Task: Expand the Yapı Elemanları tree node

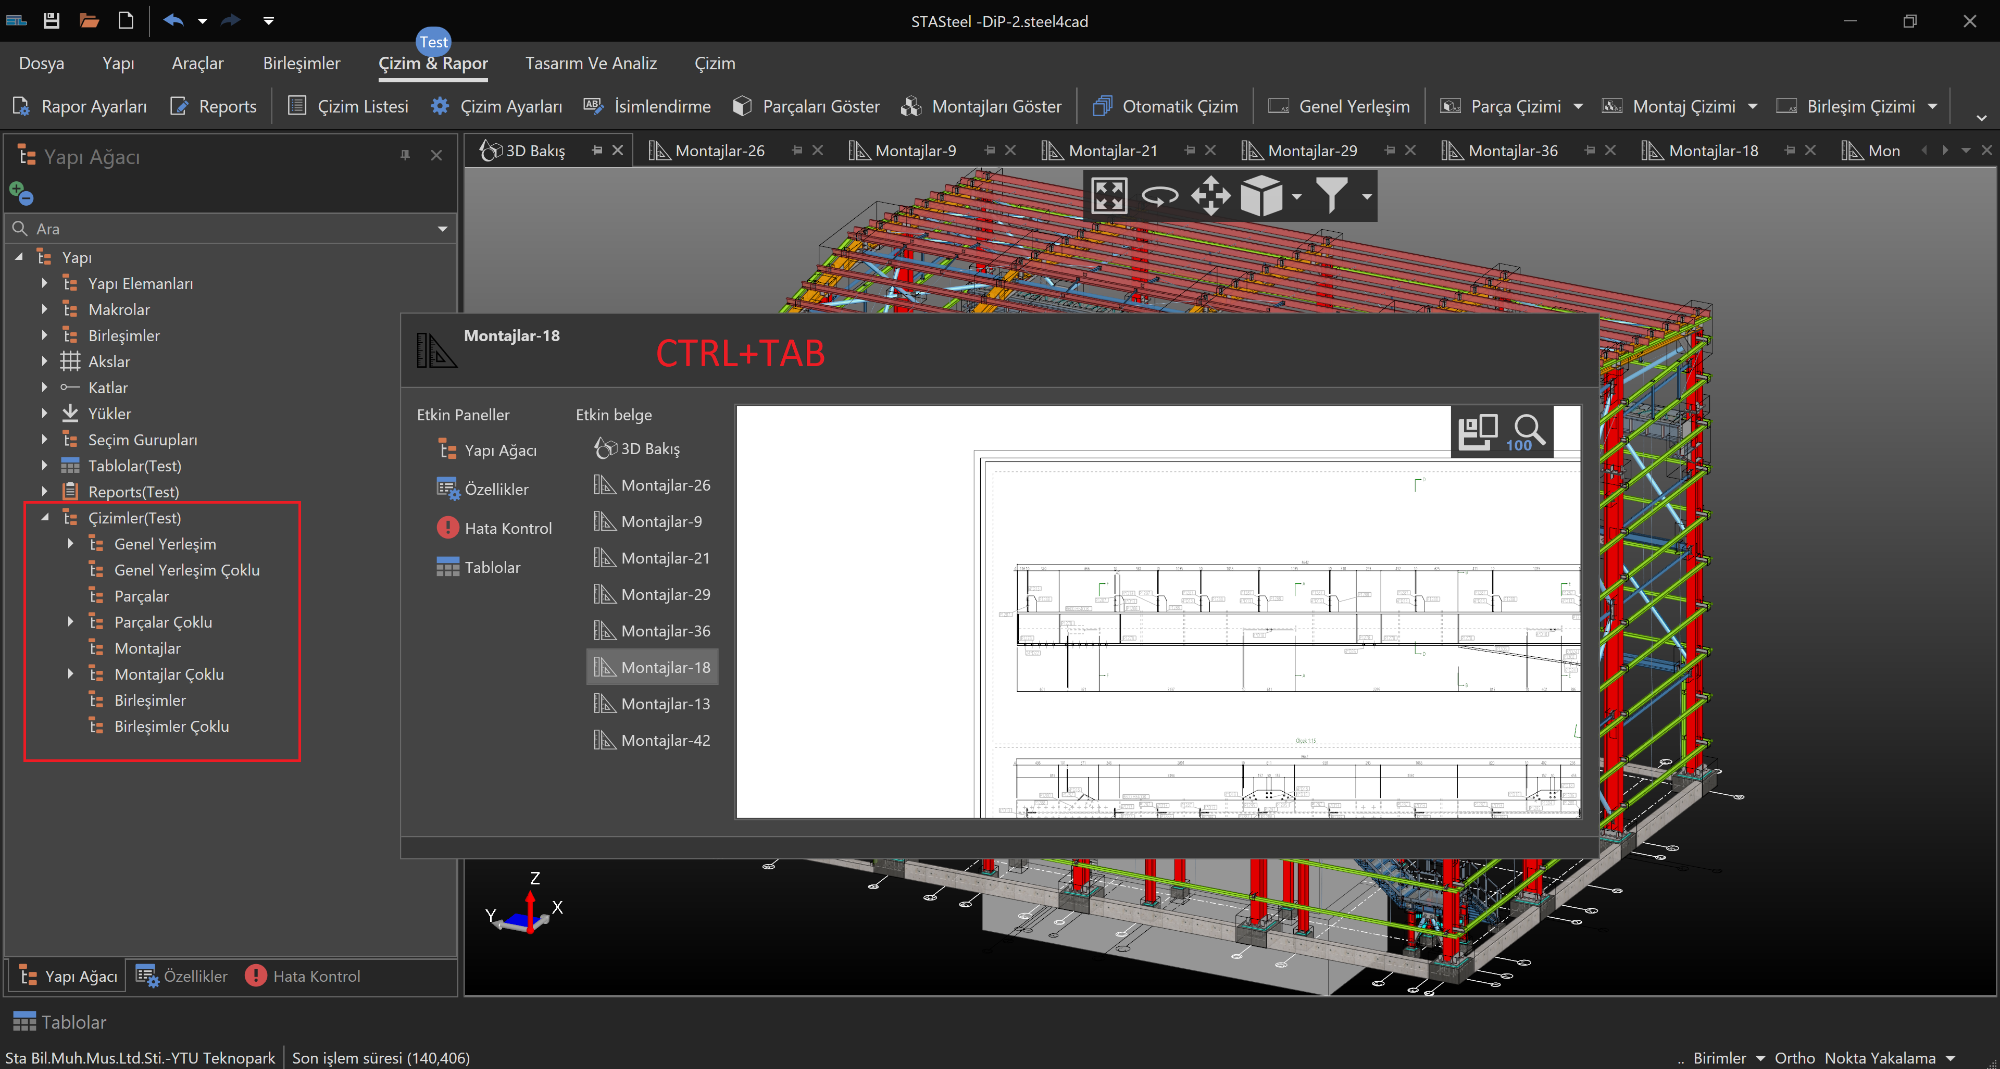Action: tap(44, 284)
